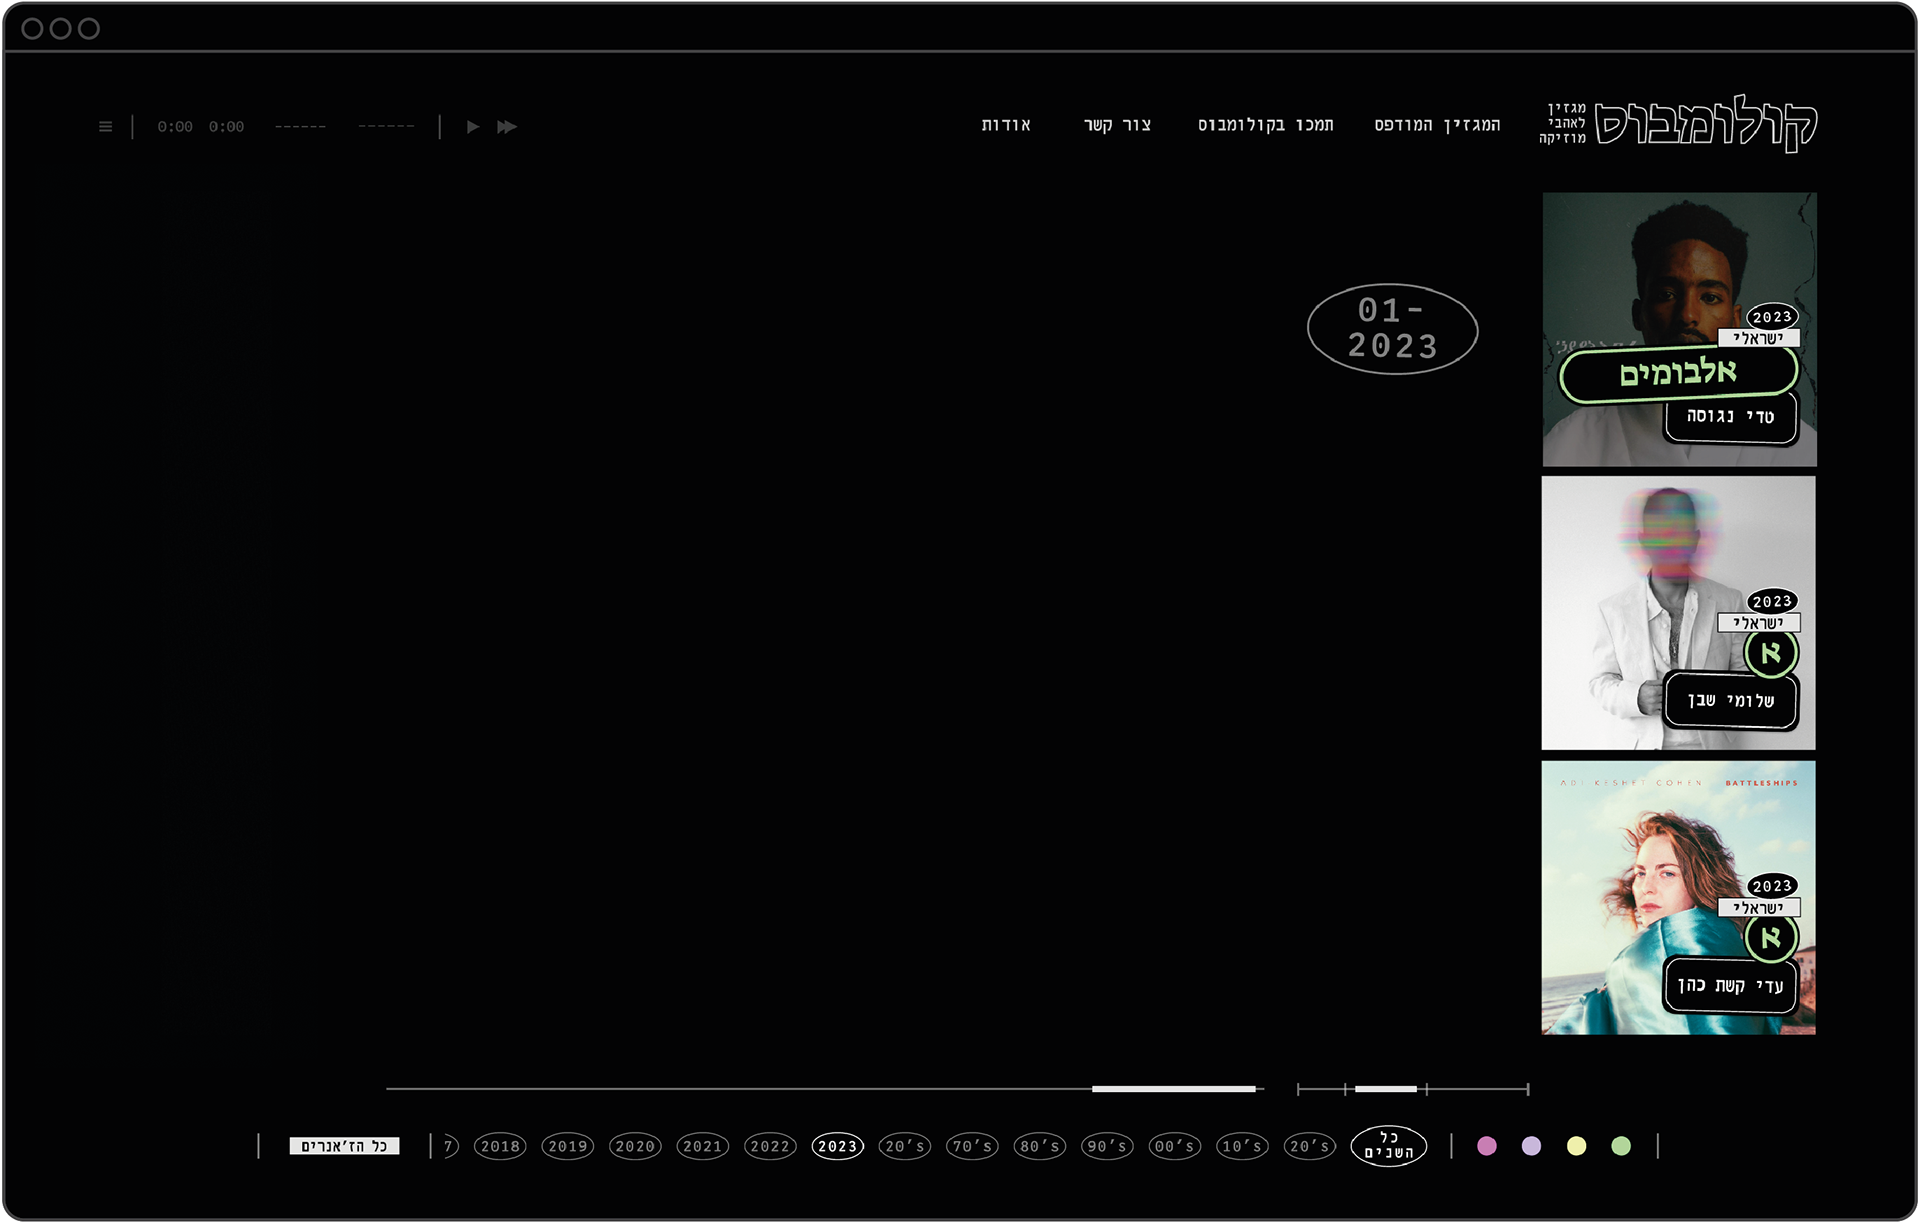Select the כל הז'אנרים genre filter

pos(344,1146)
